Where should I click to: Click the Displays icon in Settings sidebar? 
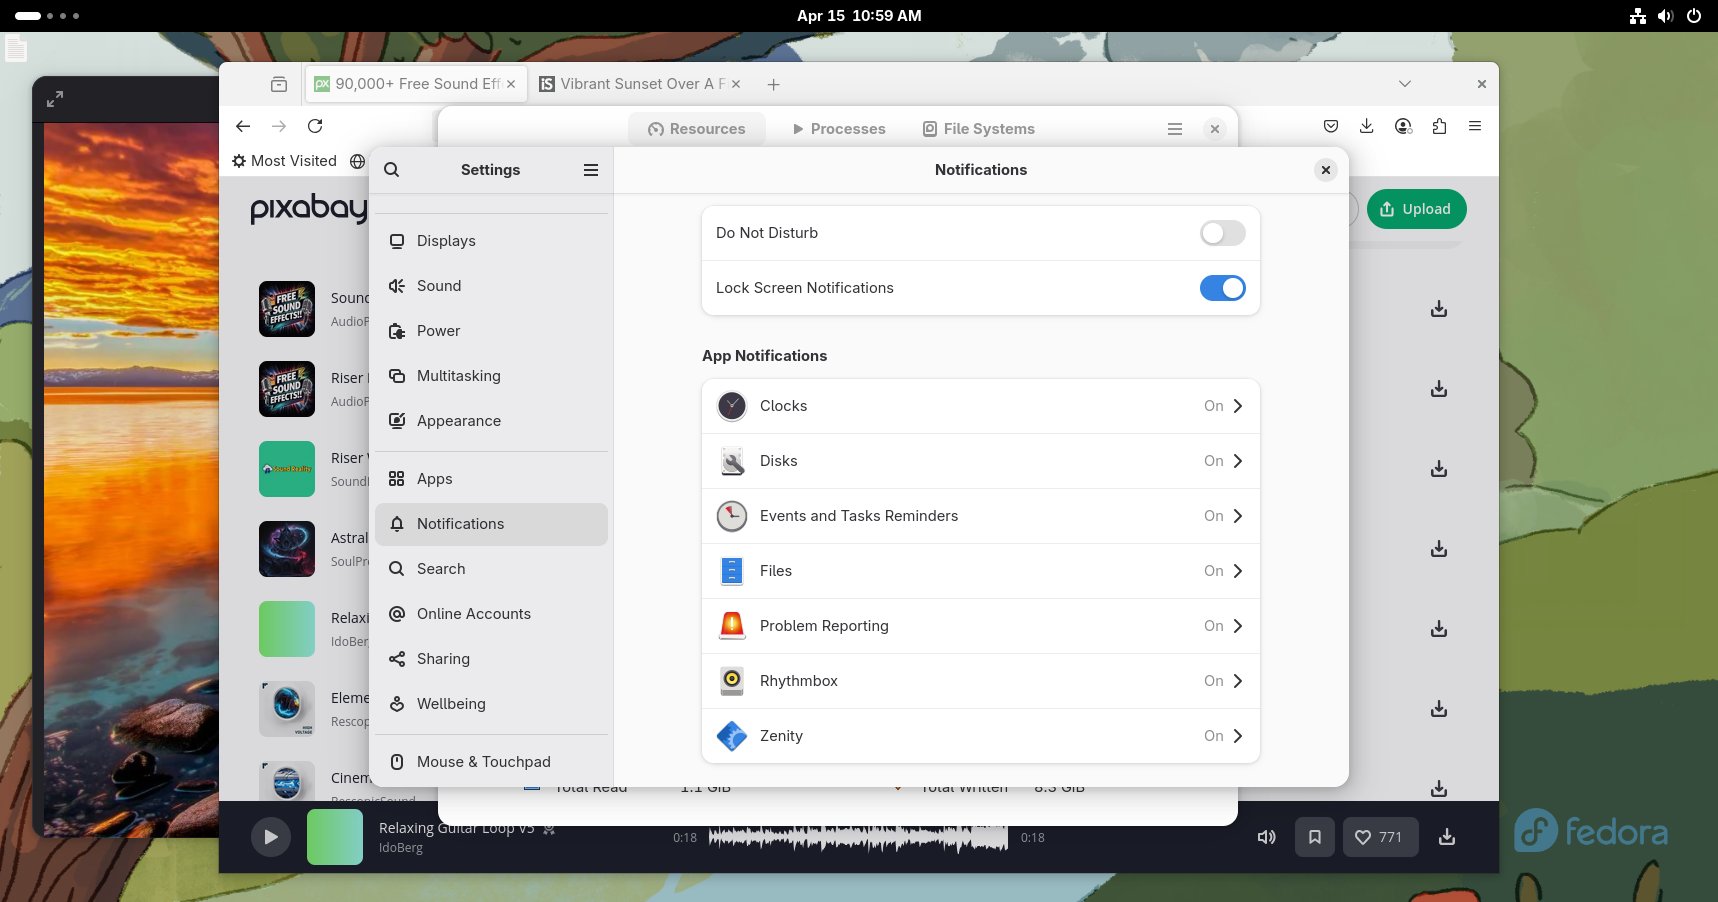[x=397, y=241]
